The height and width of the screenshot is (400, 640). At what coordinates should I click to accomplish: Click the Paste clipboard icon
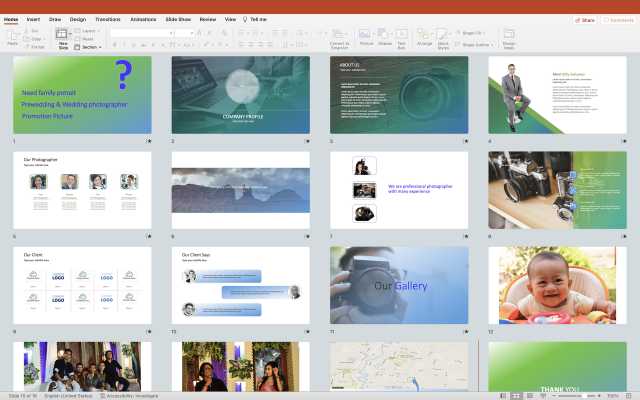point(13,36)
